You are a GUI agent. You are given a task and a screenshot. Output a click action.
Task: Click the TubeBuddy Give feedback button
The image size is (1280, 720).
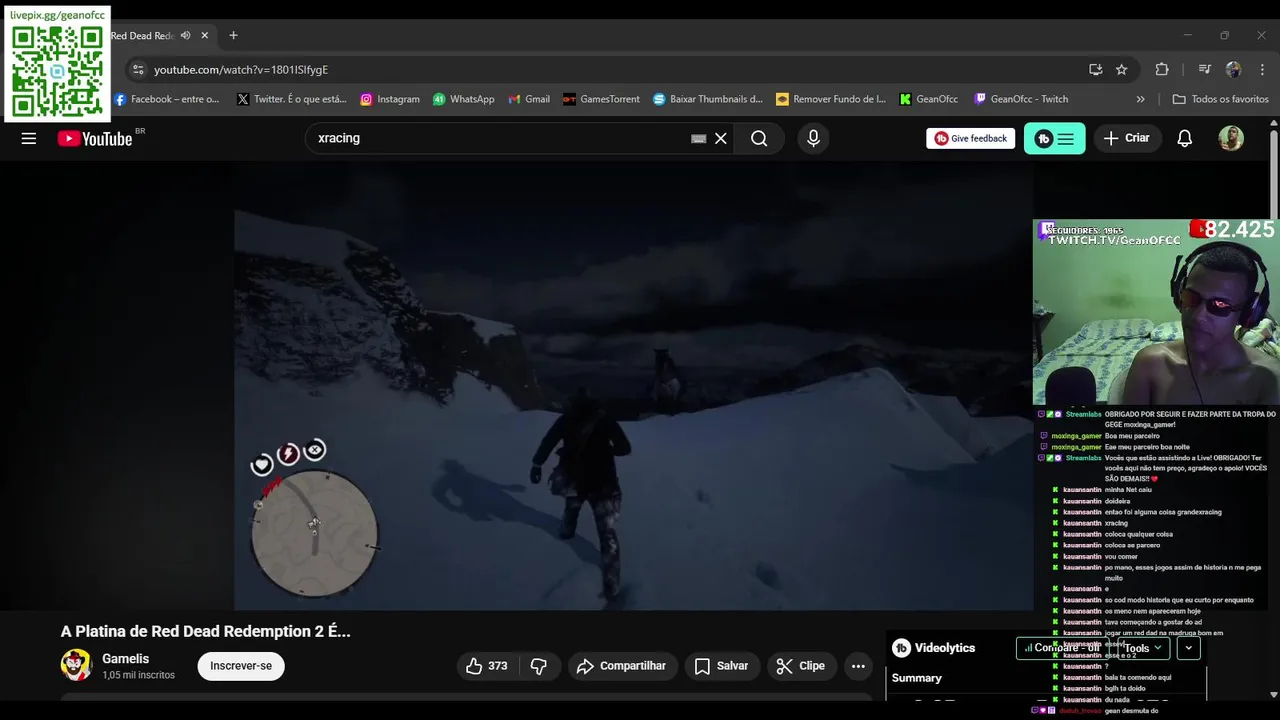coord(971,138)
